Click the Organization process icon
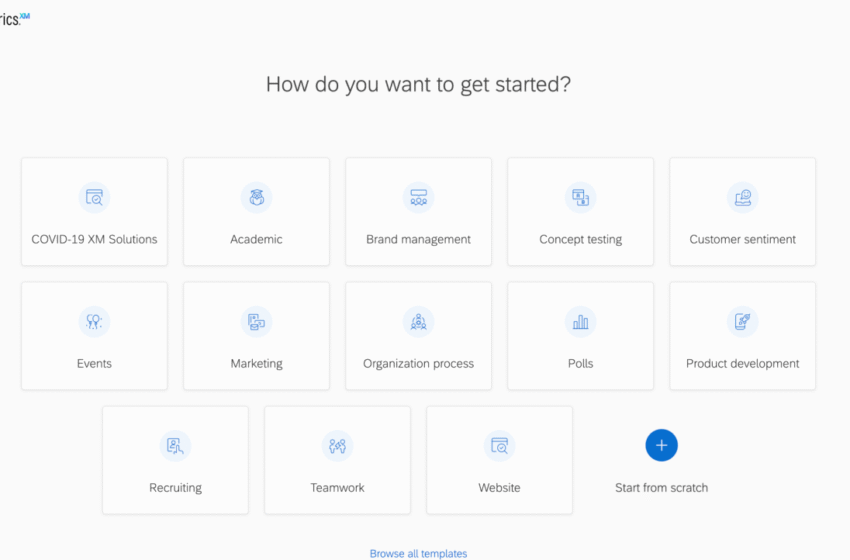 point(418,322)
